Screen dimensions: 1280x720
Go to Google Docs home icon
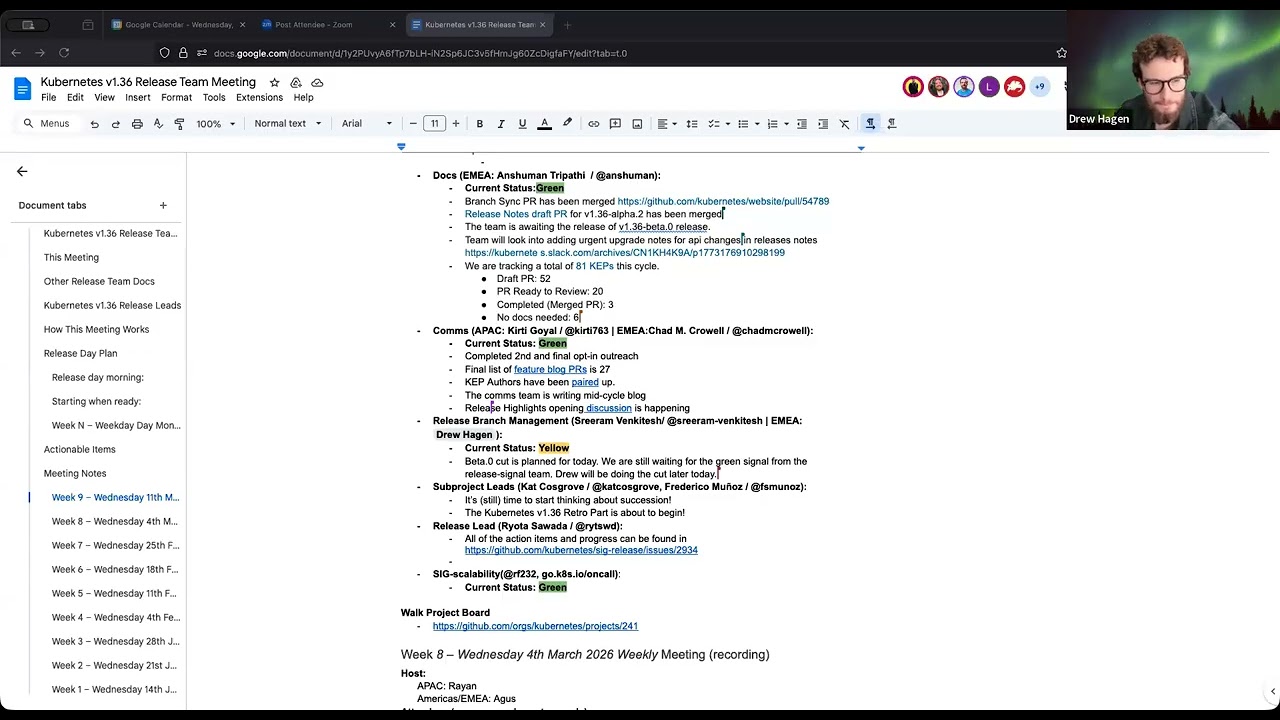(x=22, y=89)
